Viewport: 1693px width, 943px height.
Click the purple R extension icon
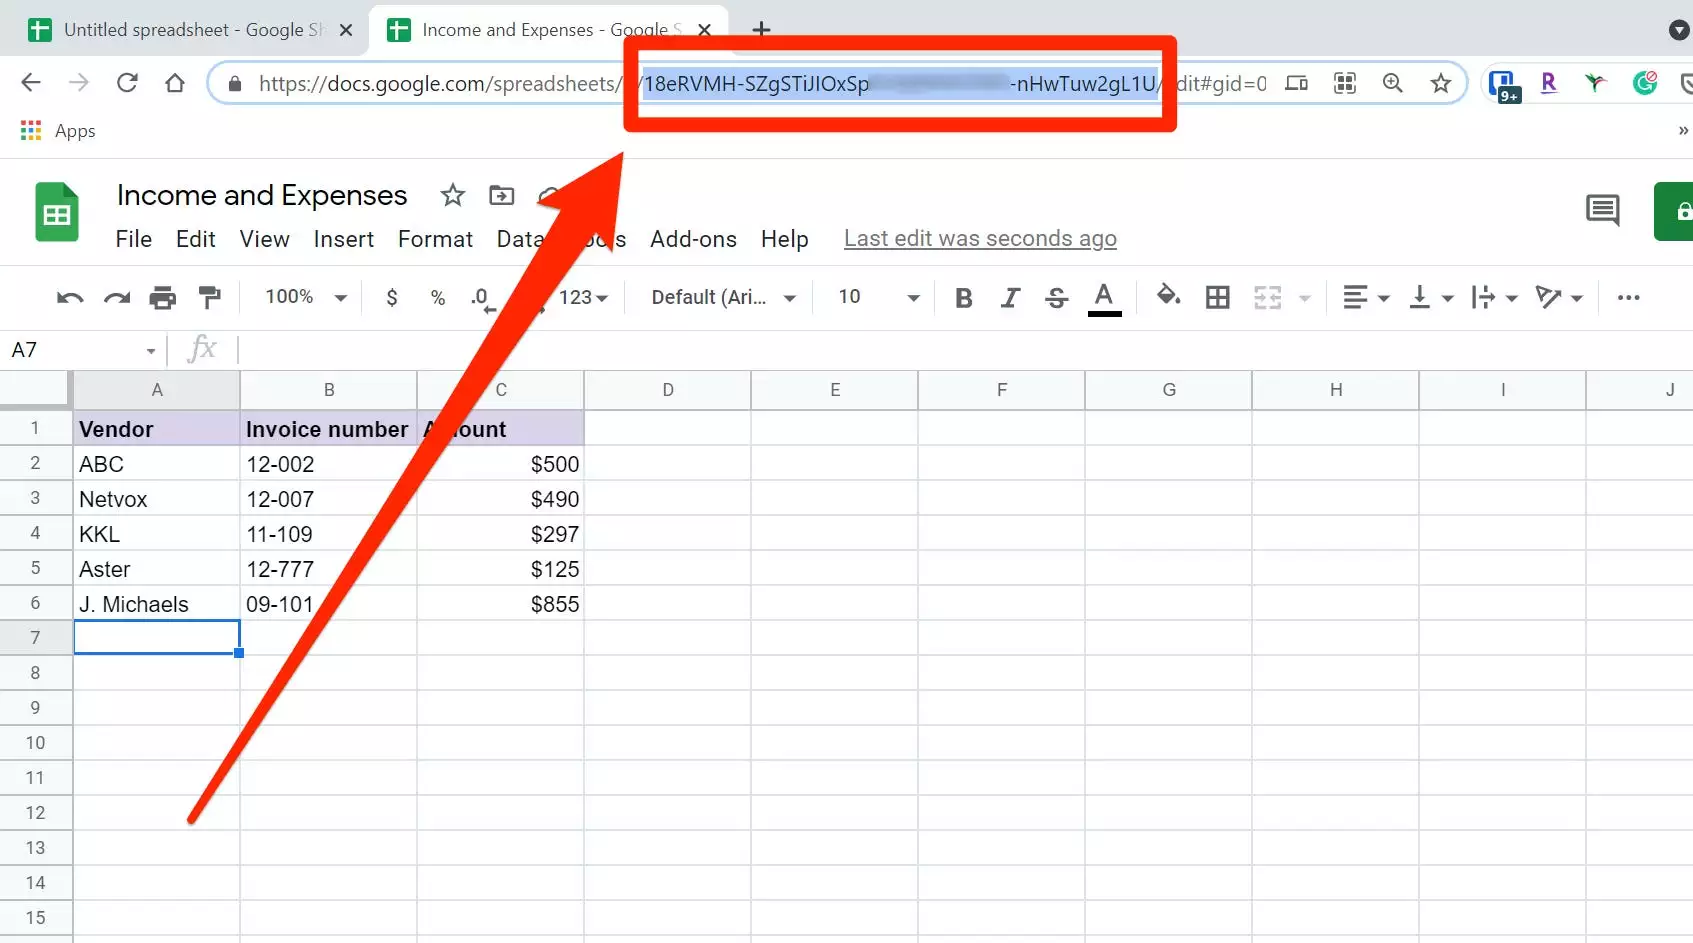click(x=1549, y=83)
